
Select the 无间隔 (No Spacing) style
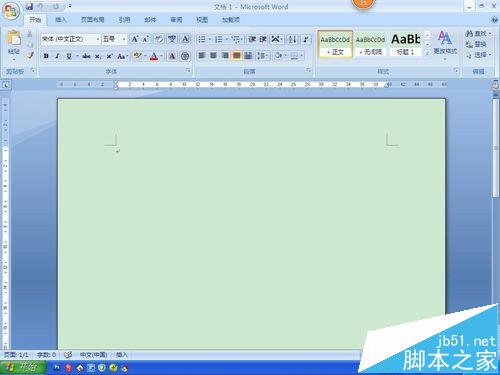click(x=370, y=44)
